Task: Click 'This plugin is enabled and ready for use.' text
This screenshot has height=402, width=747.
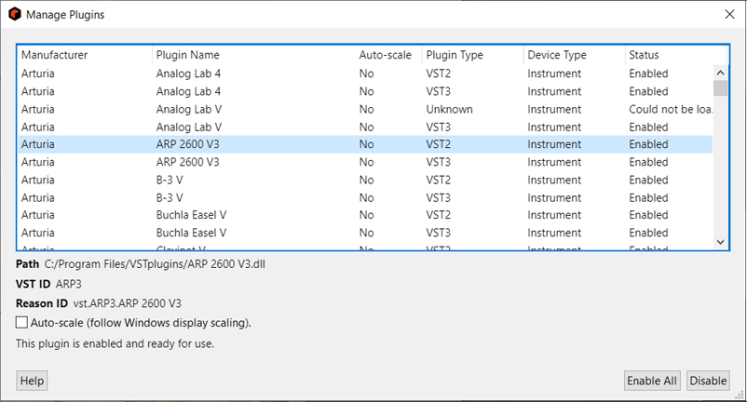Action: (x=115, y=343)
